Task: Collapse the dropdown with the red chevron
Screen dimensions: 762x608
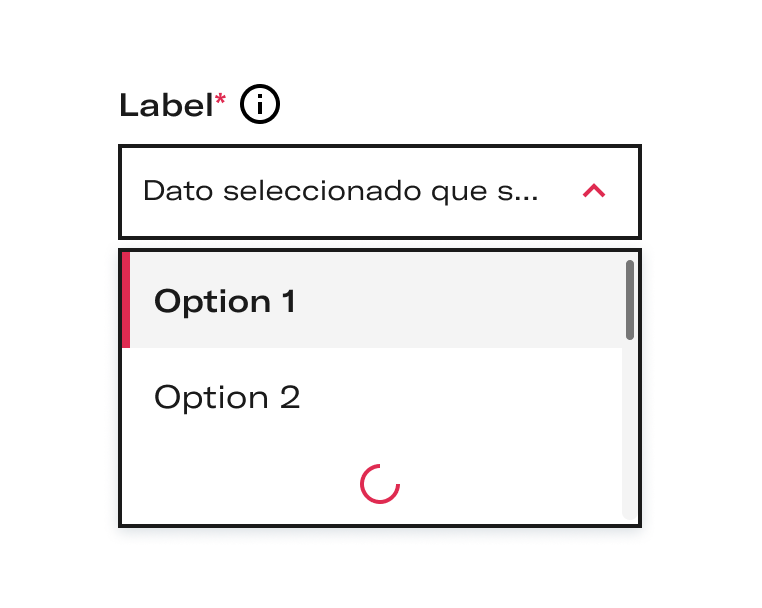Action: (594, 191)
